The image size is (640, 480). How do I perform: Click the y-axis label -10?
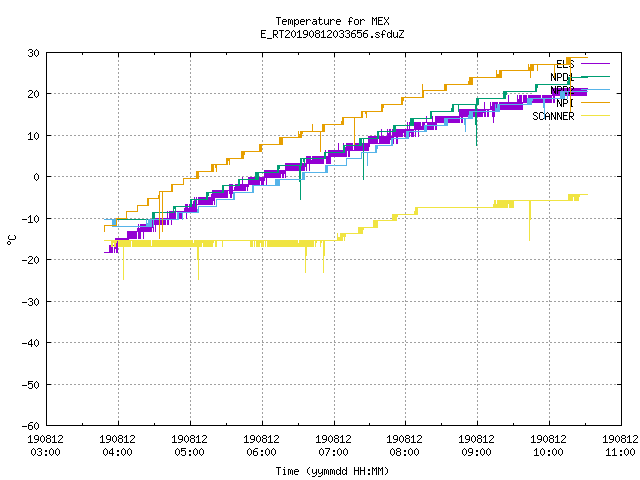31,219
